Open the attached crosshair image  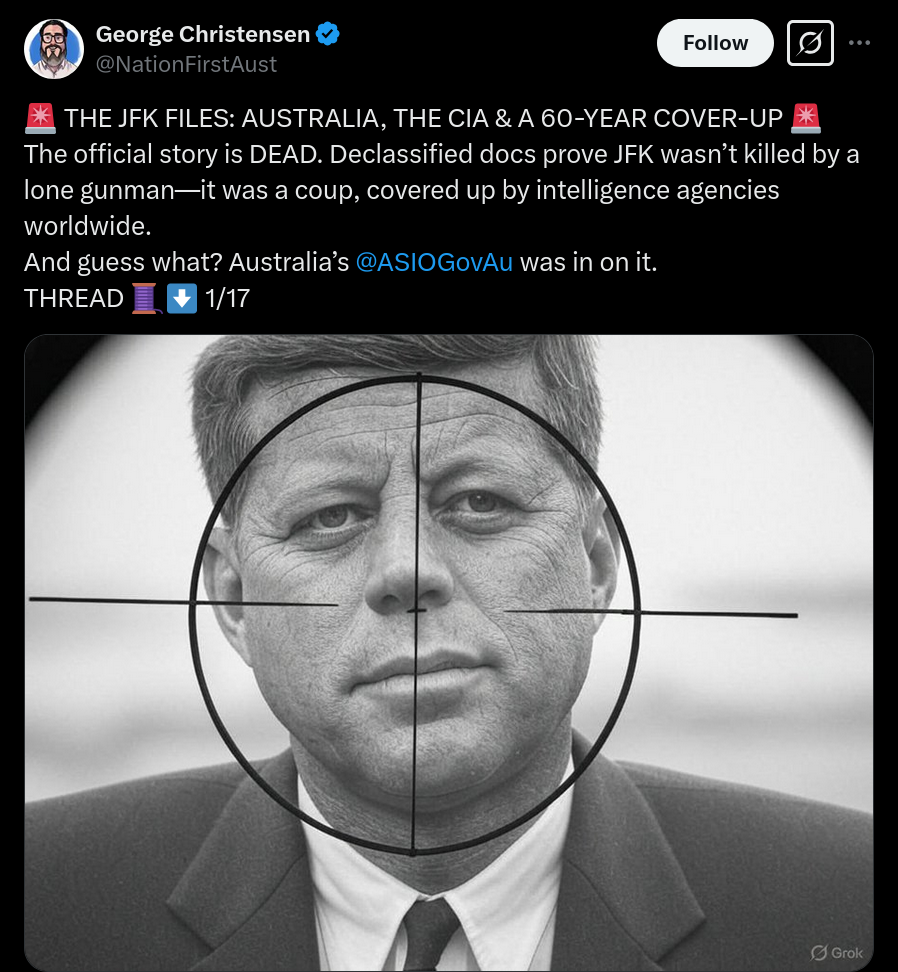(x=449, y=653)
